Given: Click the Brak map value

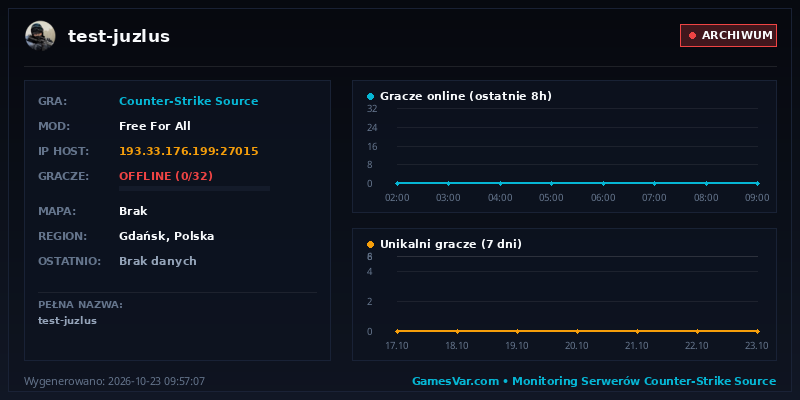Looking at the screenshot, I should click(x=133, y=211).
